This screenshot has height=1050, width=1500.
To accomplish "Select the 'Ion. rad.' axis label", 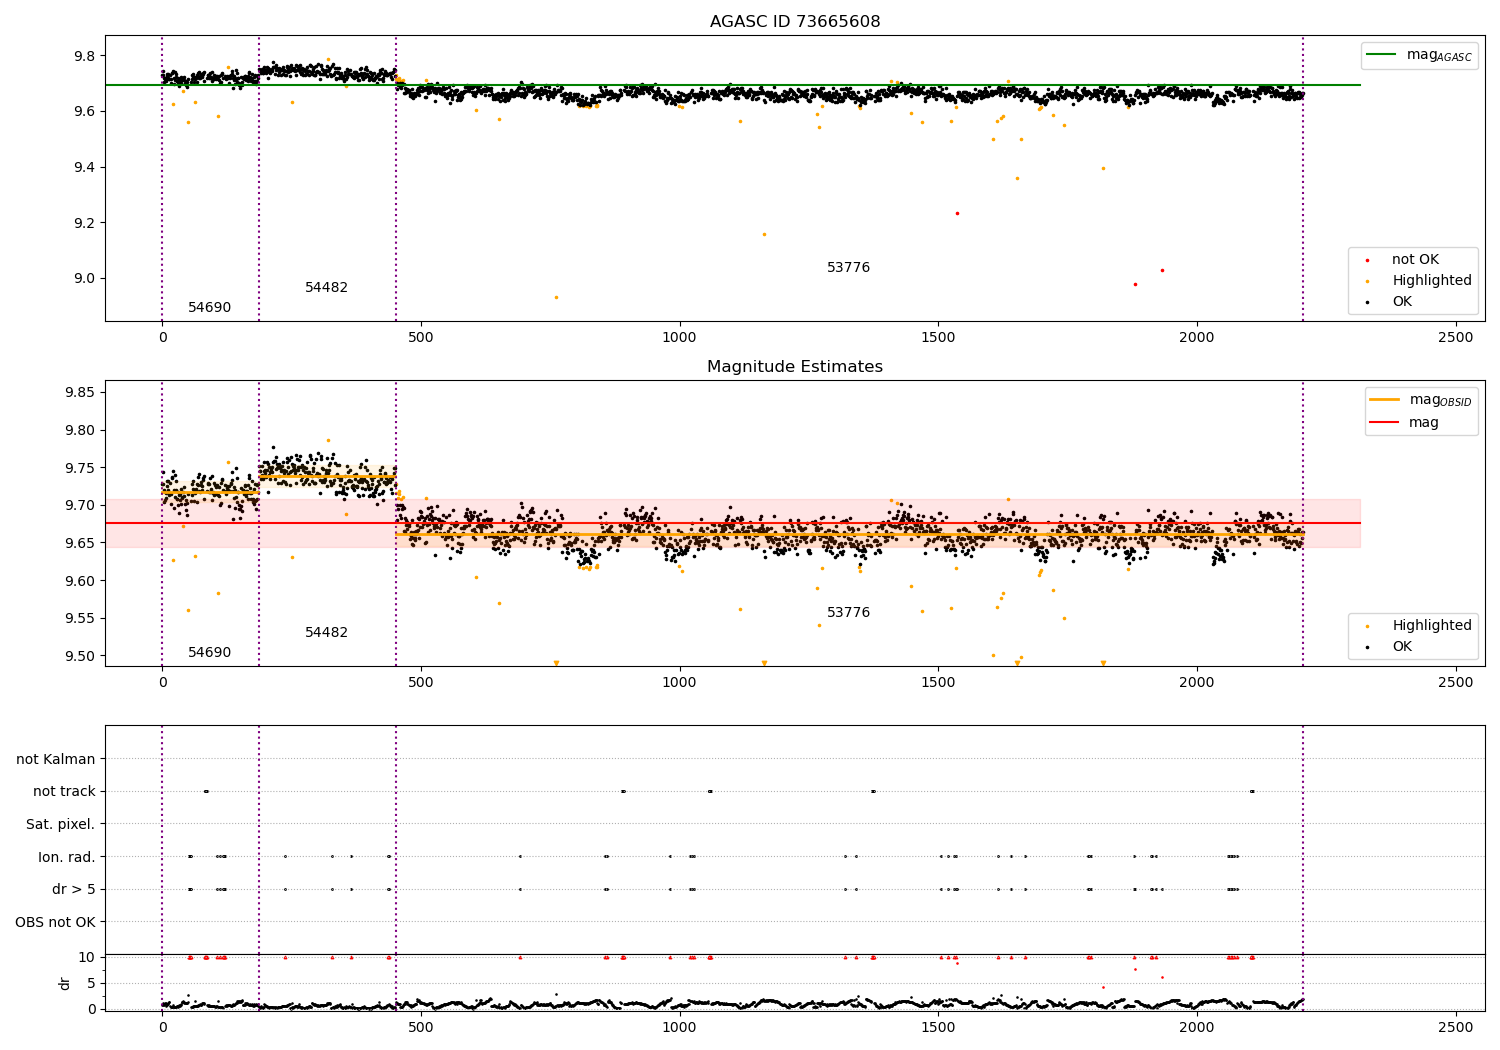I will pyautogui.click(x=67, y=857).
